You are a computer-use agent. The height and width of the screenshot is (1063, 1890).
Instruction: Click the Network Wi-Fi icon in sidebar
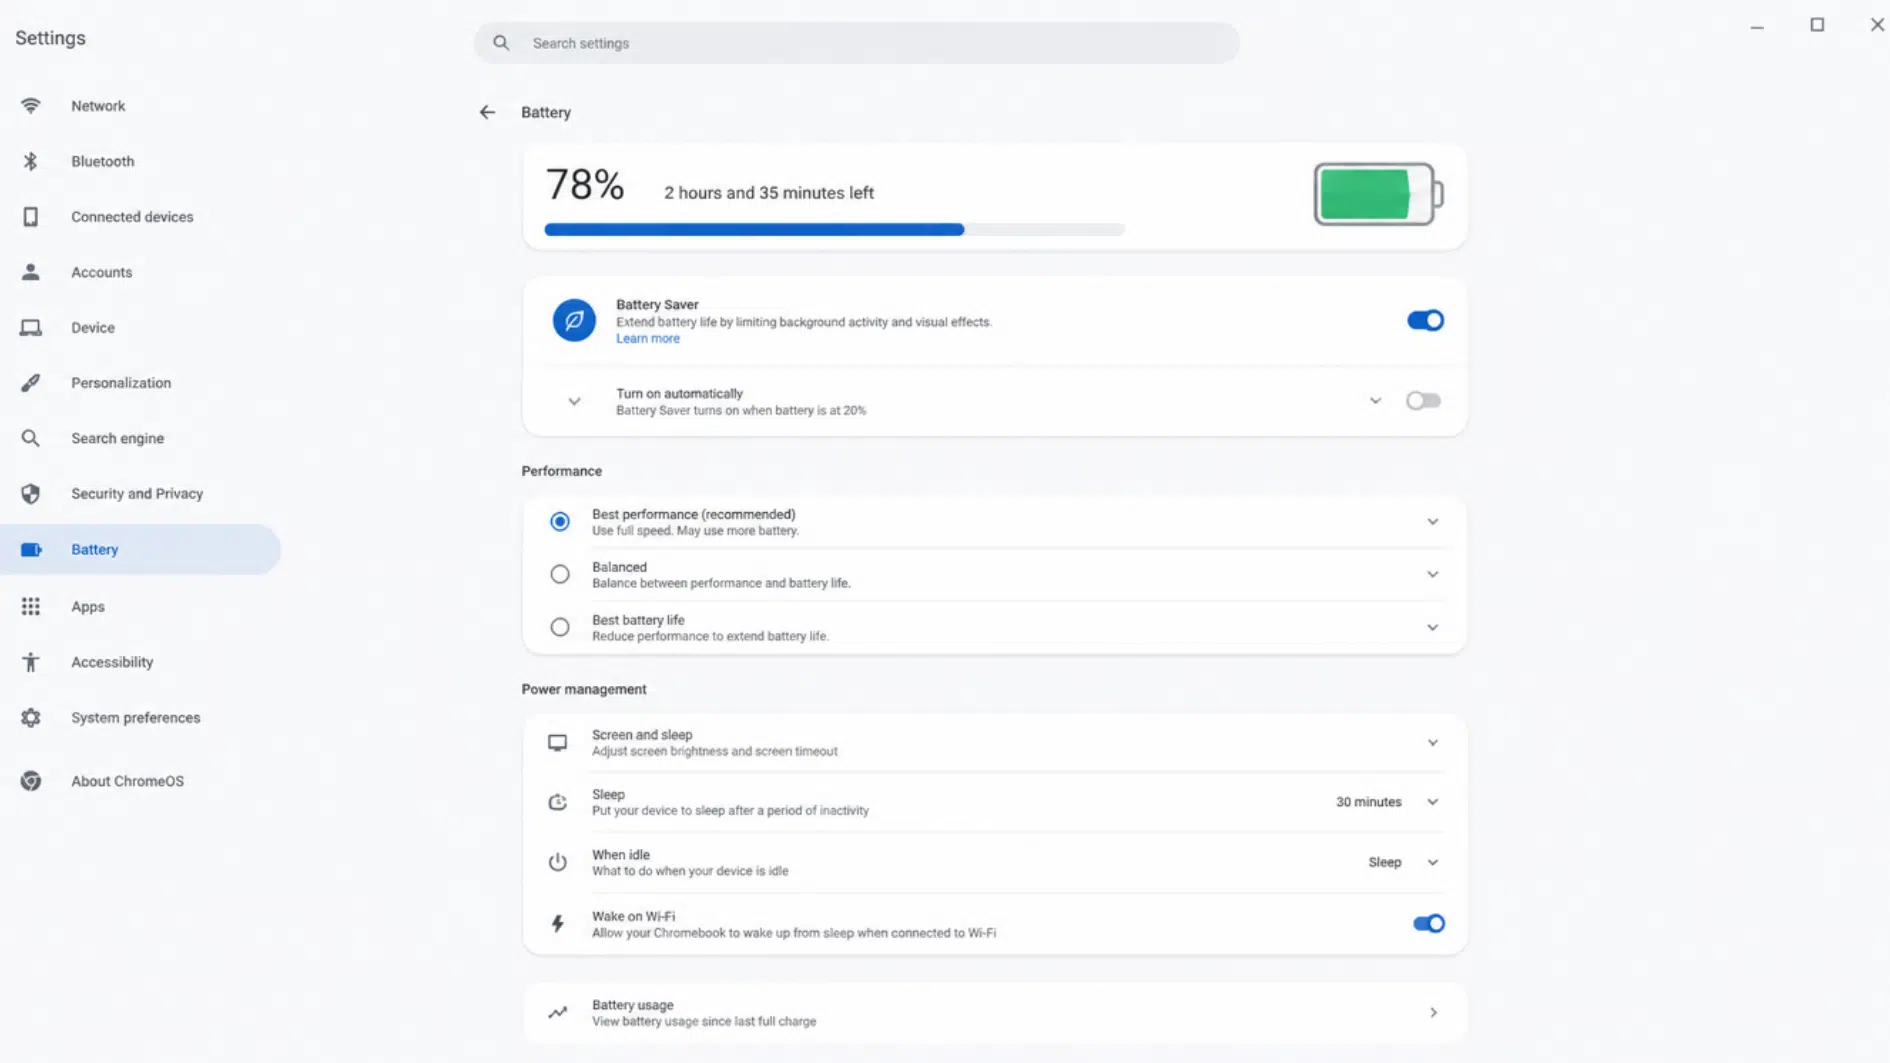31,106
